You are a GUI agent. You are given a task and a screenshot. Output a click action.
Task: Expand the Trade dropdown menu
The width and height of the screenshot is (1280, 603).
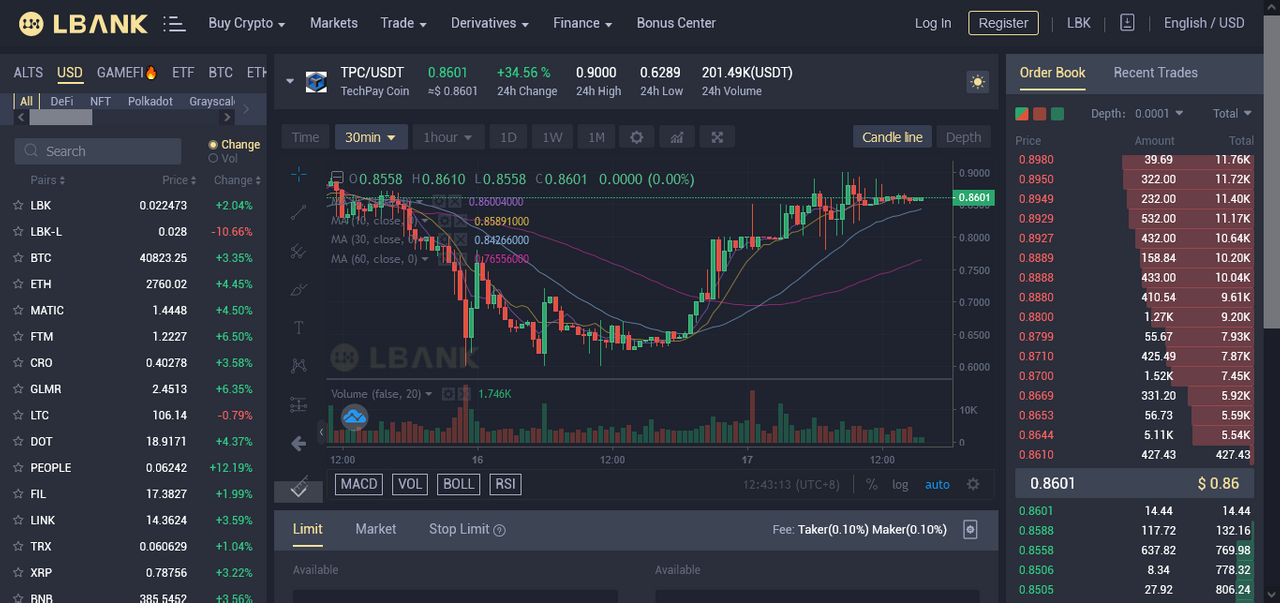(403, 23)
